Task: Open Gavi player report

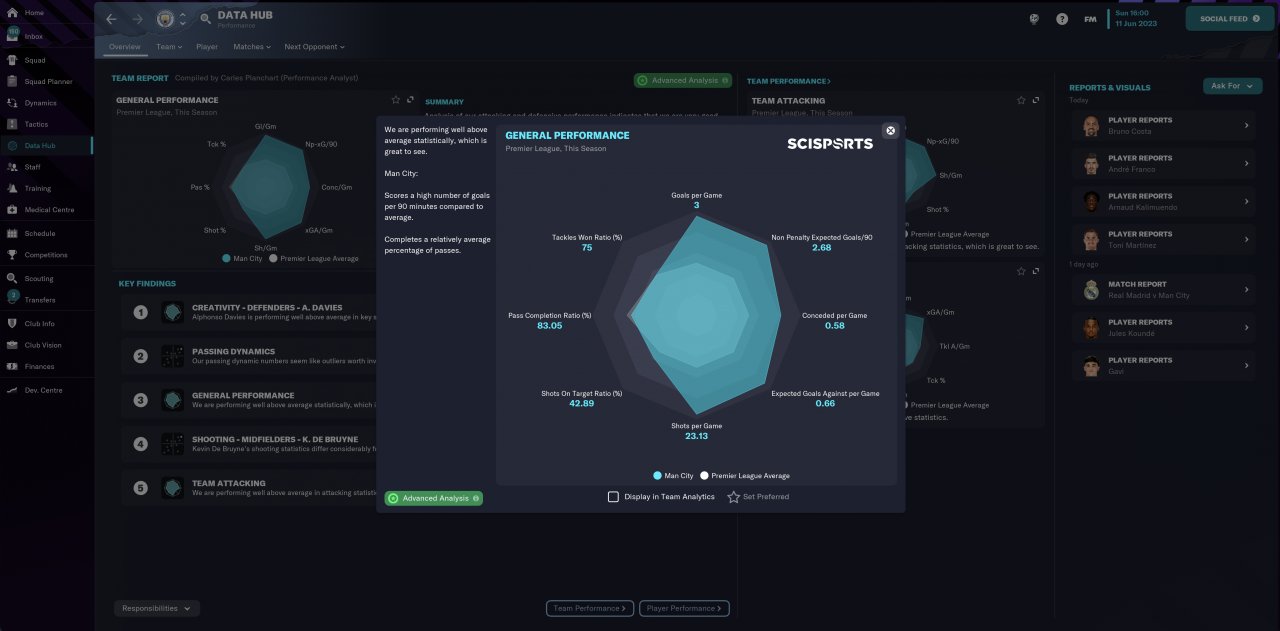Action: (x=1164, y=366)
